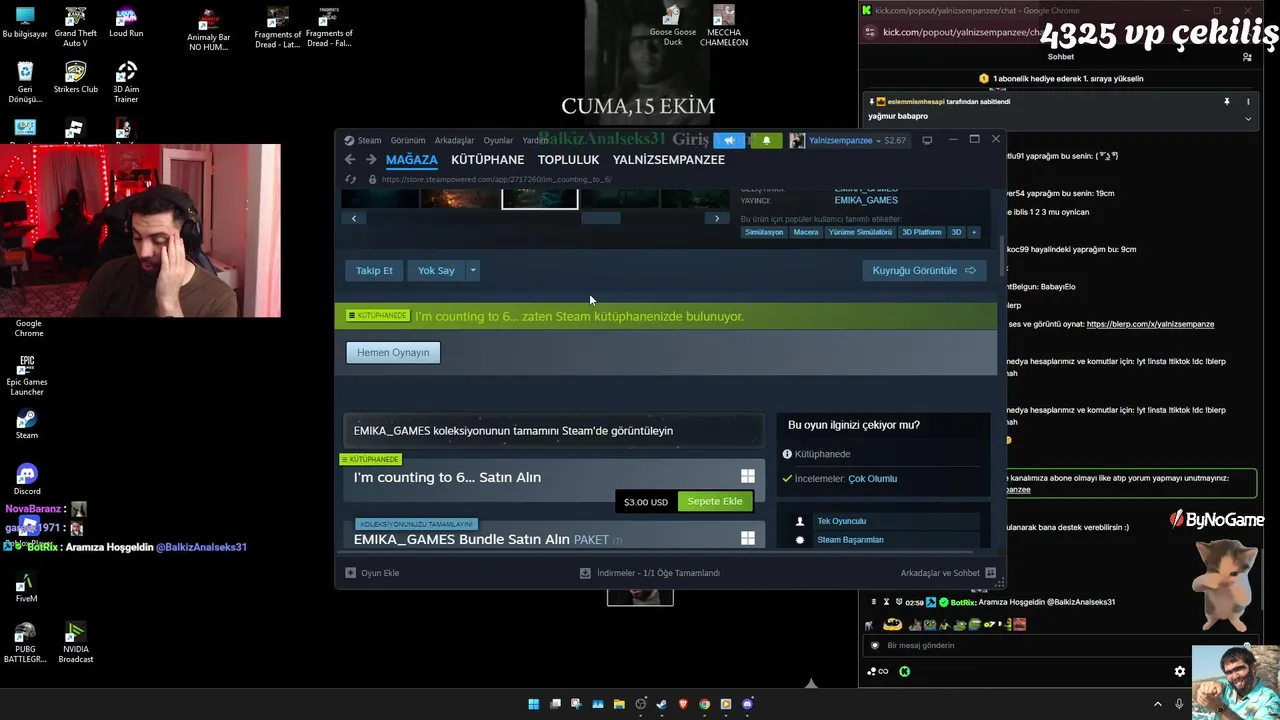Screen dimensions: 1280x720
Task: Open Görünüm menu
Action: 408,141
